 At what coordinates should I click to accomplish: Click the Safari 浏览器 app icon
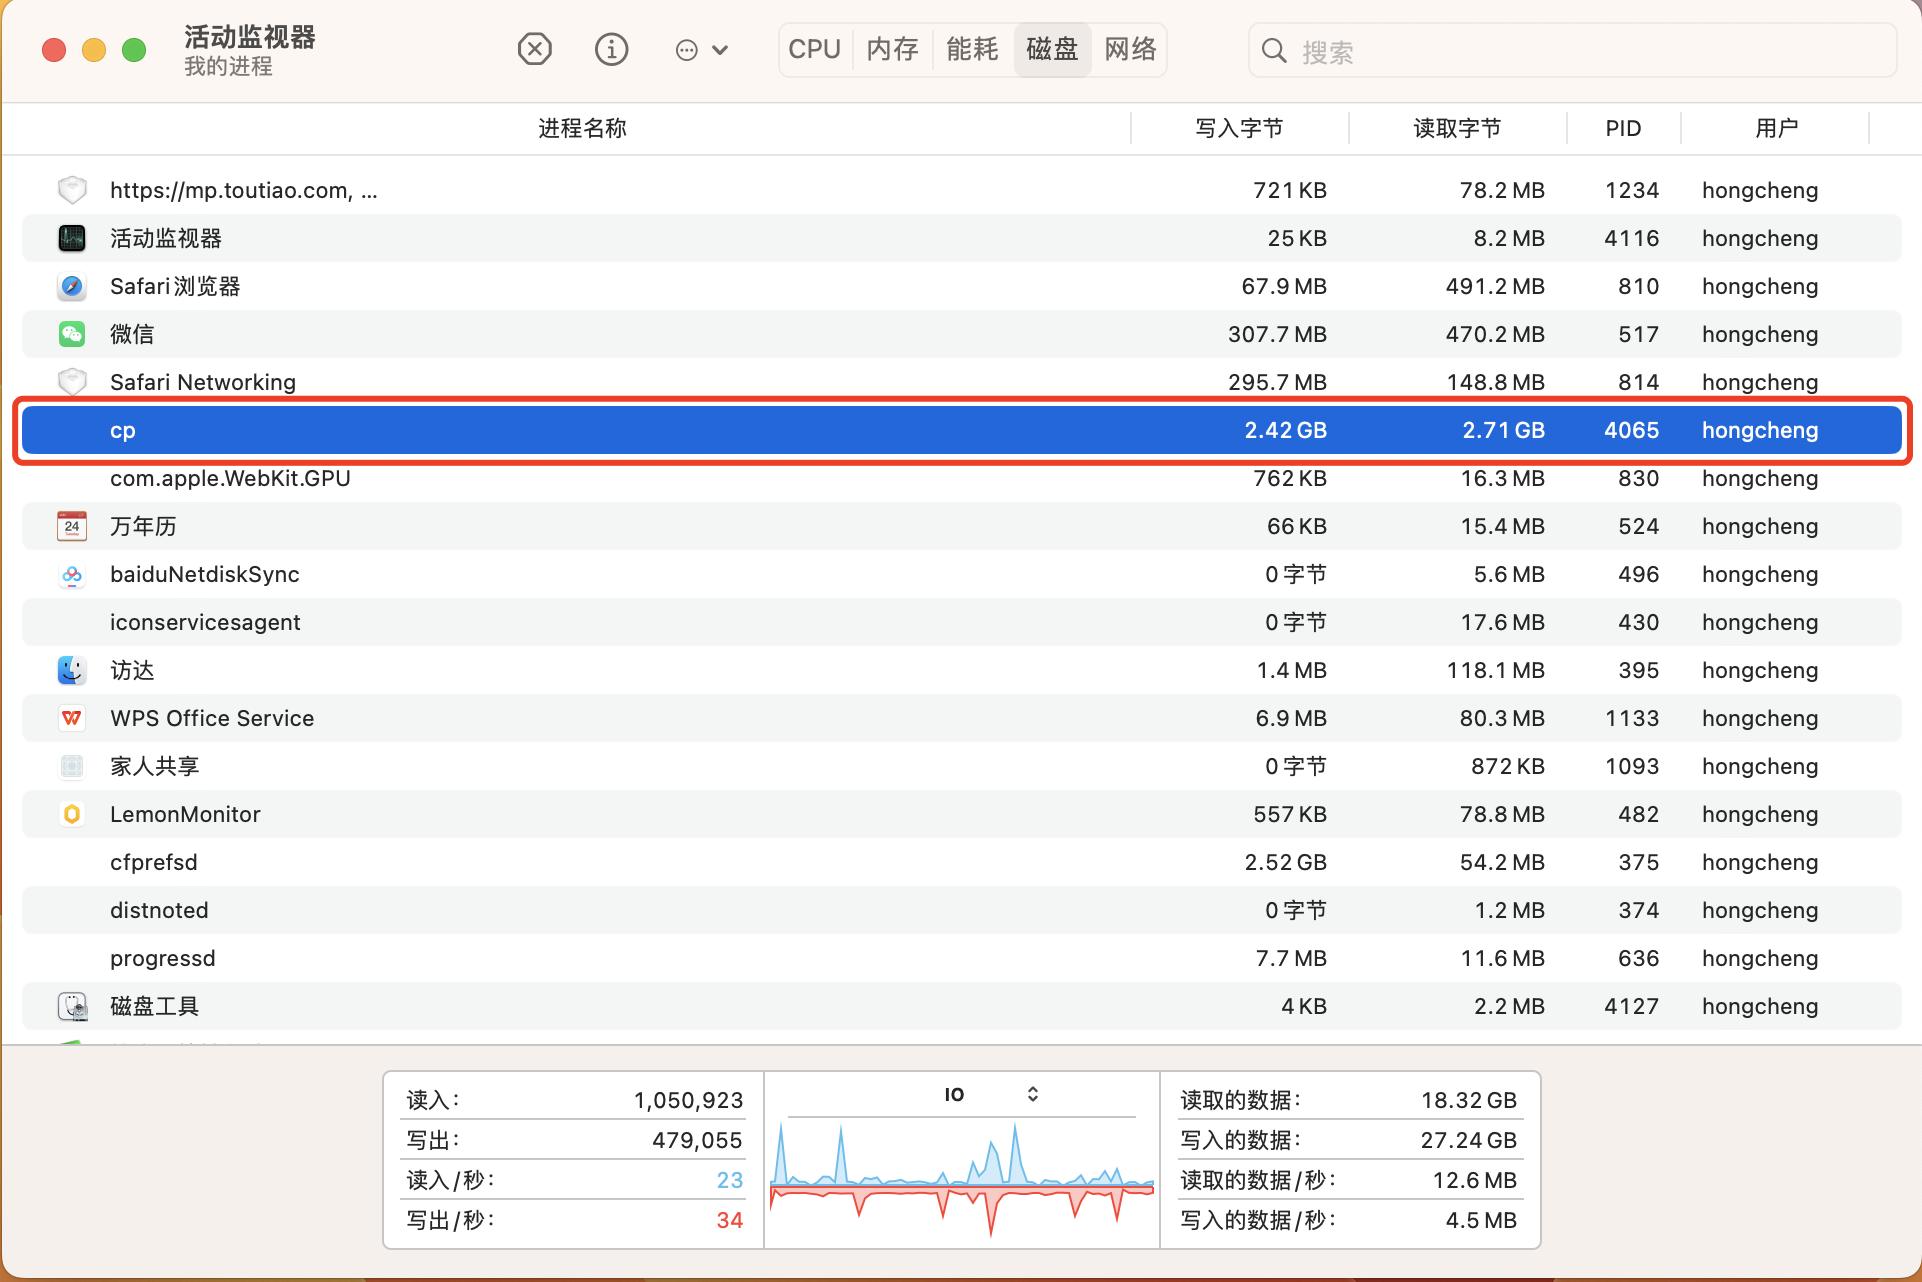click(71, 286)
